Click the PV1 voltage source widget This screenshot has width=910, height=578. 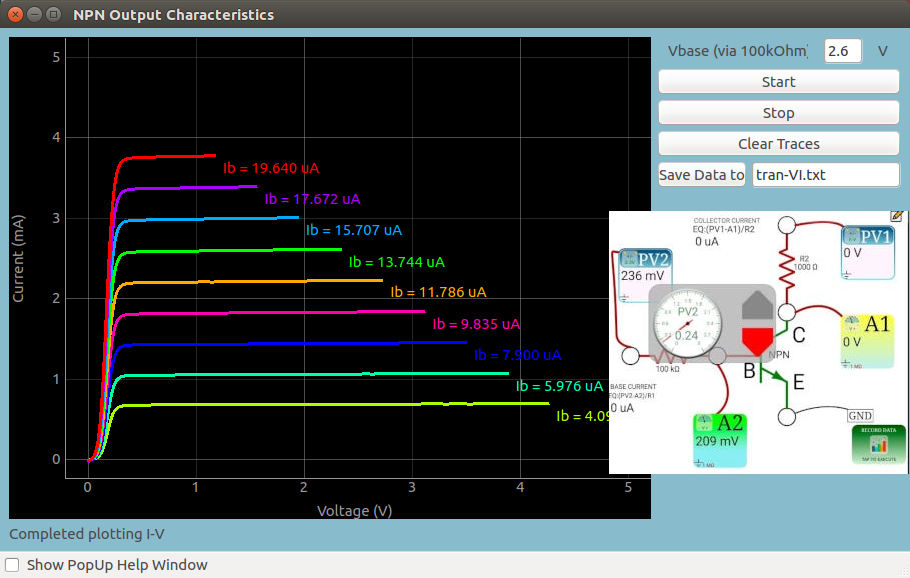[x=867, y=247]
